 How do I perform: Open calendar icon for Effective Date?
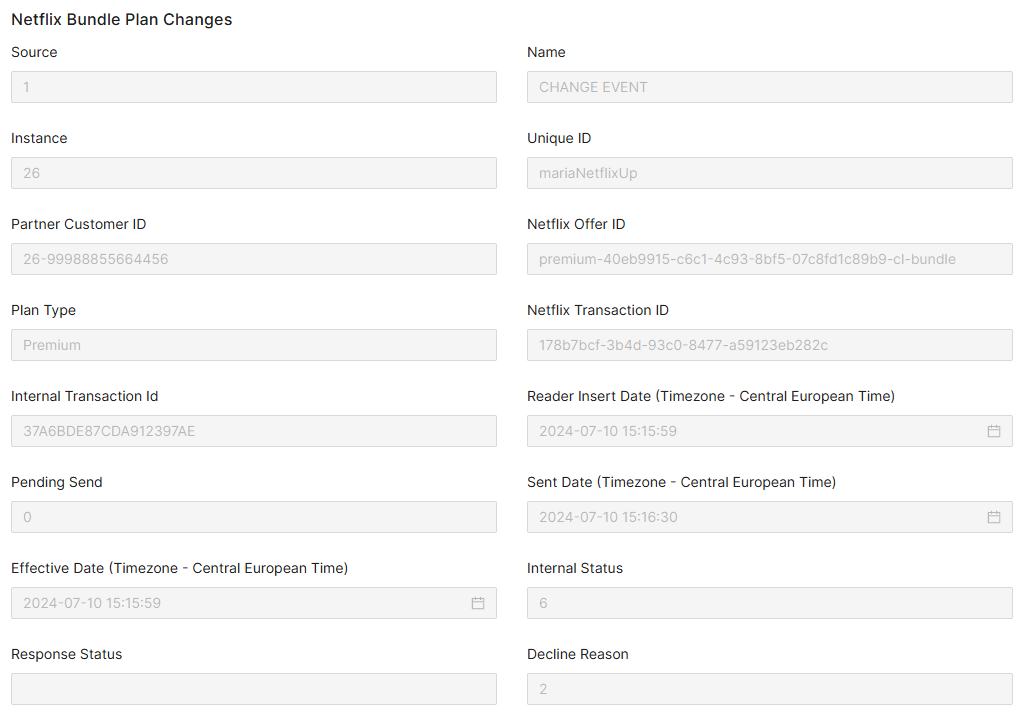click(x=478, y=603)
